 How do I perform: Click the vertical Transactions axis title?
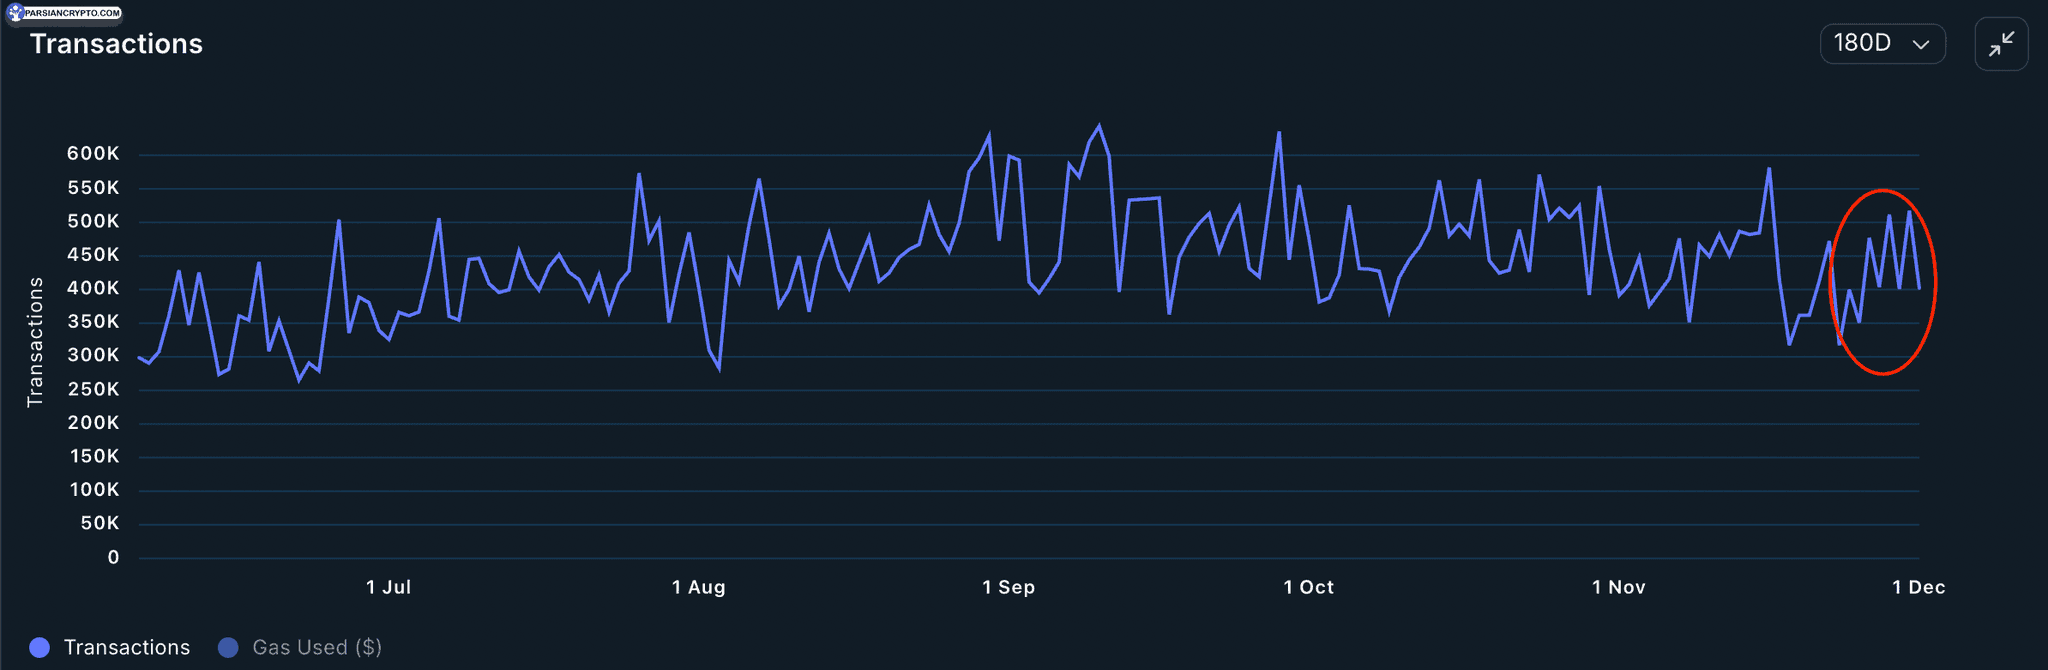35,342
